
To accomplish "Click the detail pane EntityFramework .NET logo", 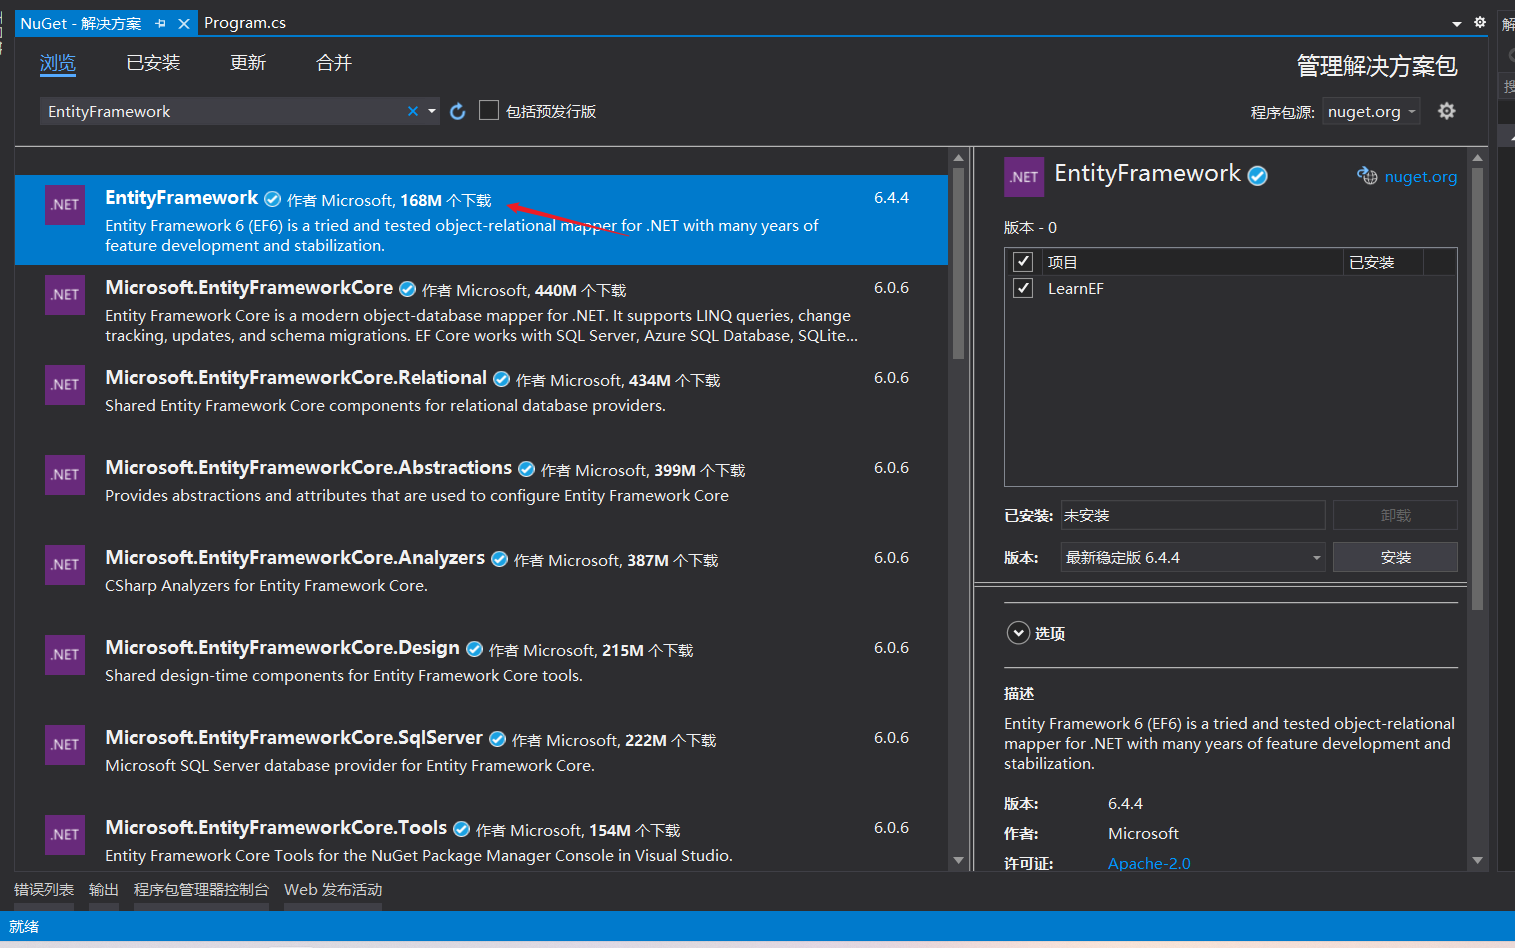I will [x=1024, y=177].
